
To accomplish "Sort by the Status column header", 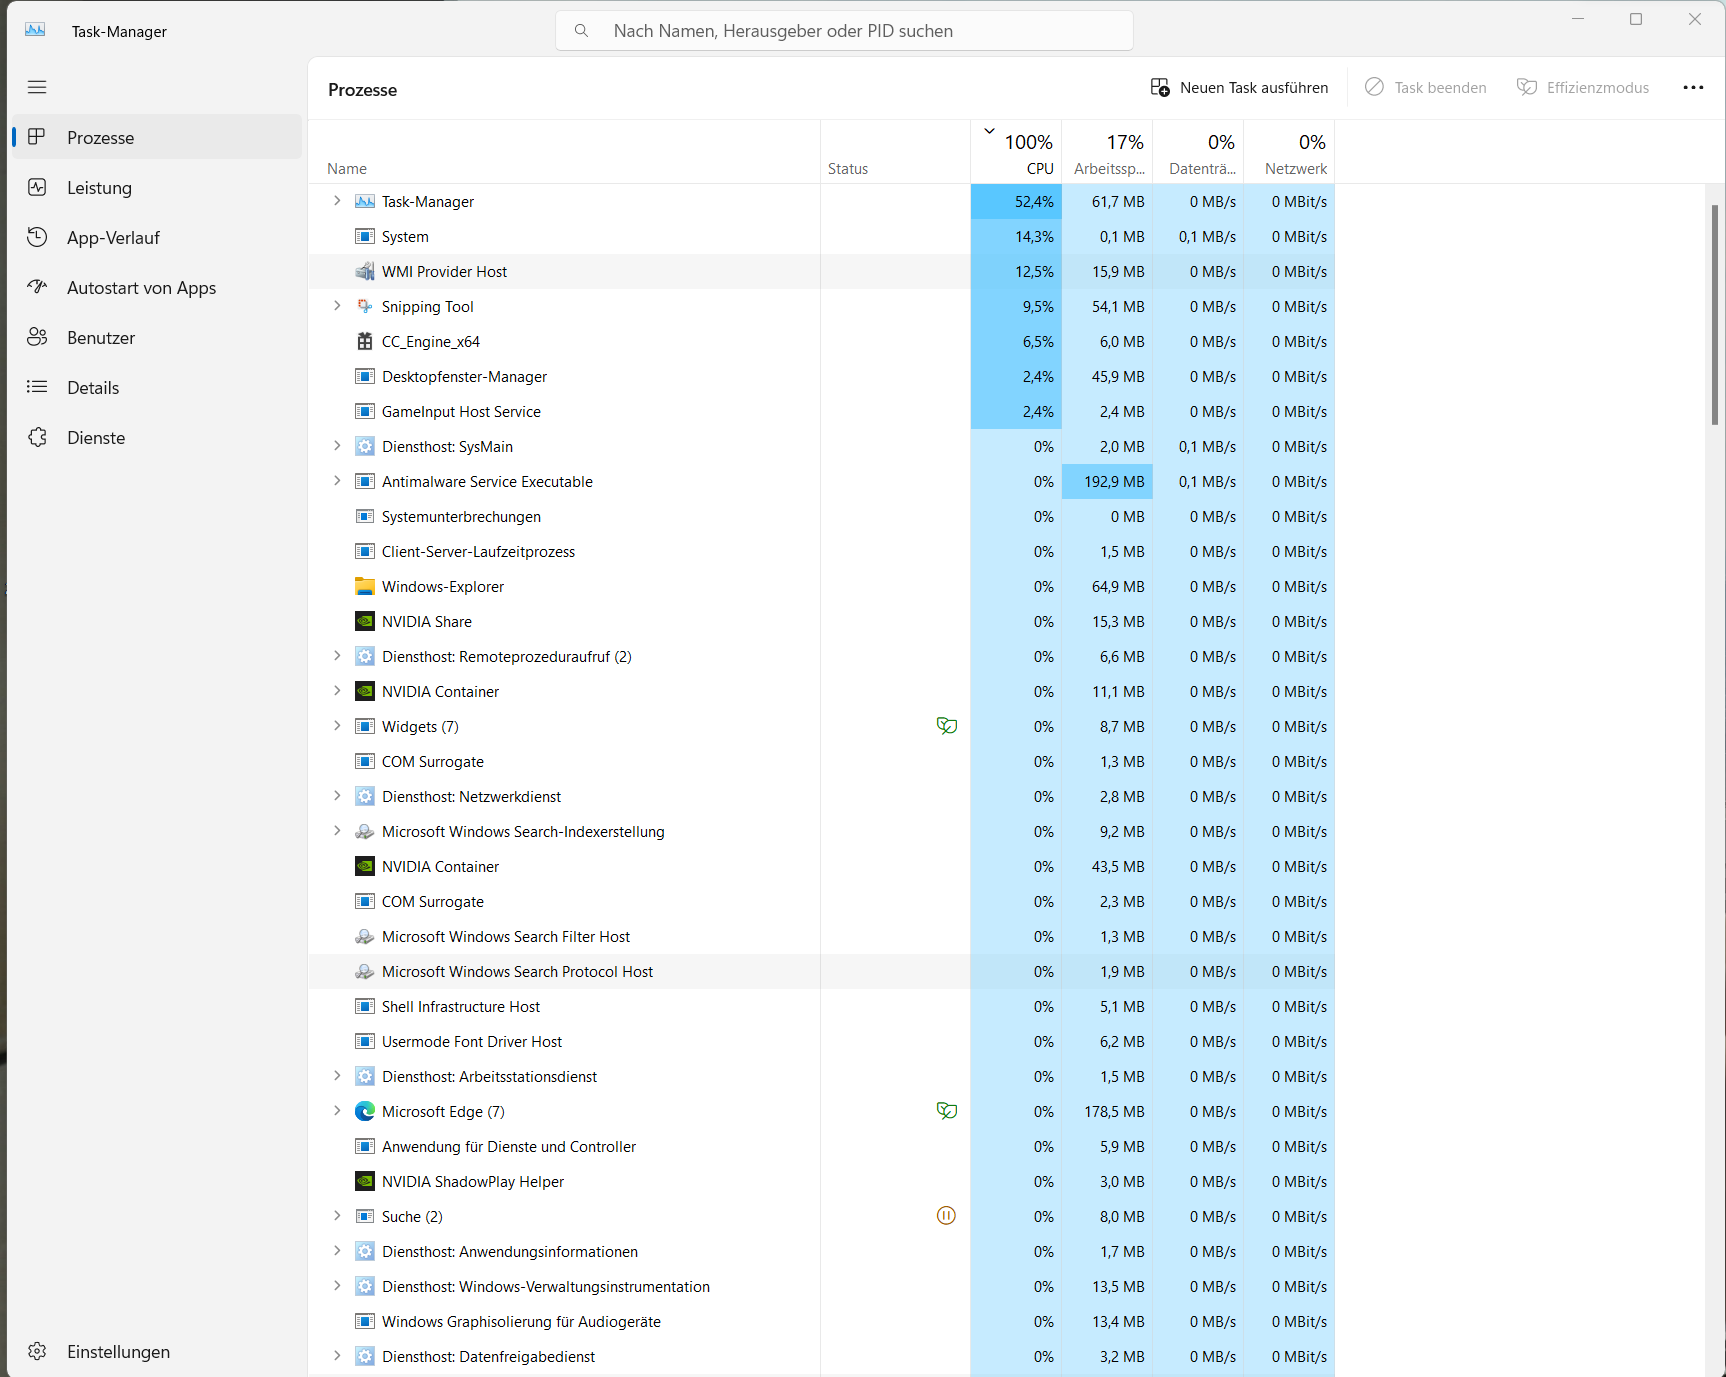I will (895, 152).
